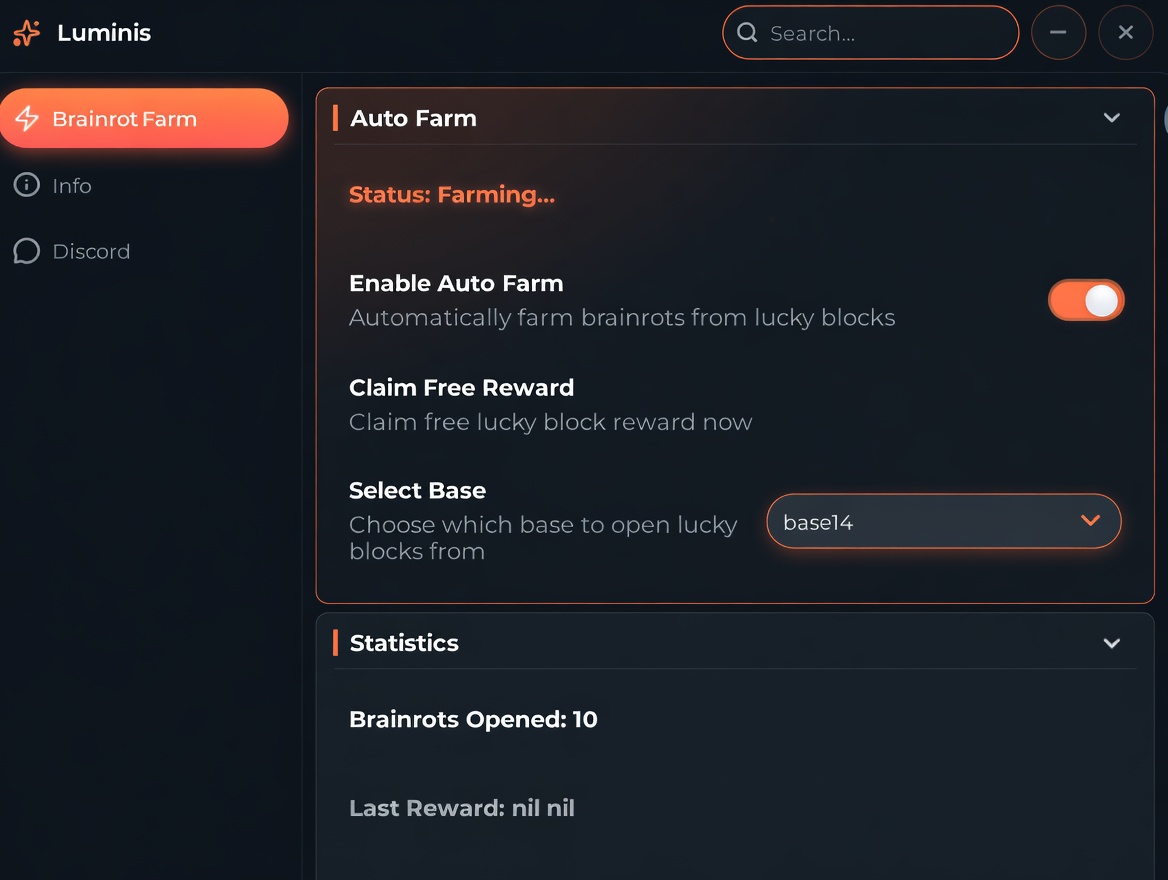Collapse the Auto Farm section chevron
1168x880 pixels.
coord(1111,118)
